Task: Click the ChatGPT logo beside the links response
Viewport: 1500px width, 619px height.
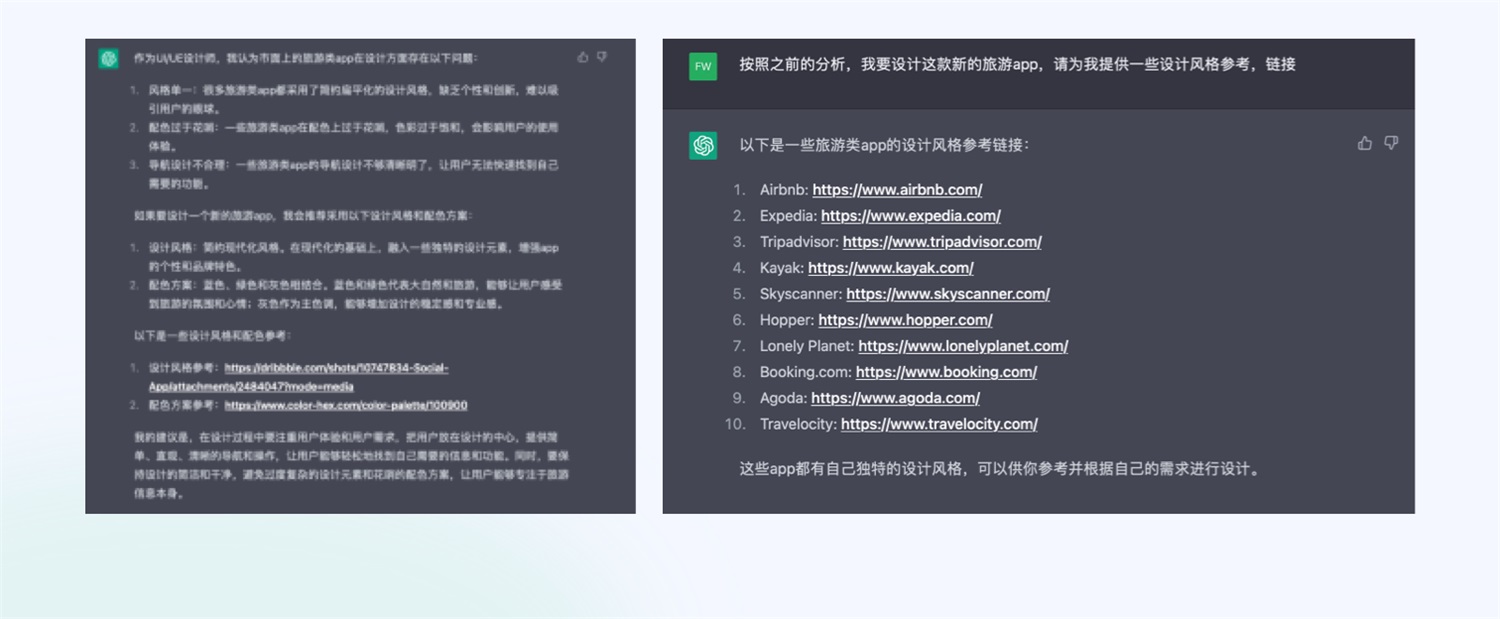Action: point(703,145)
